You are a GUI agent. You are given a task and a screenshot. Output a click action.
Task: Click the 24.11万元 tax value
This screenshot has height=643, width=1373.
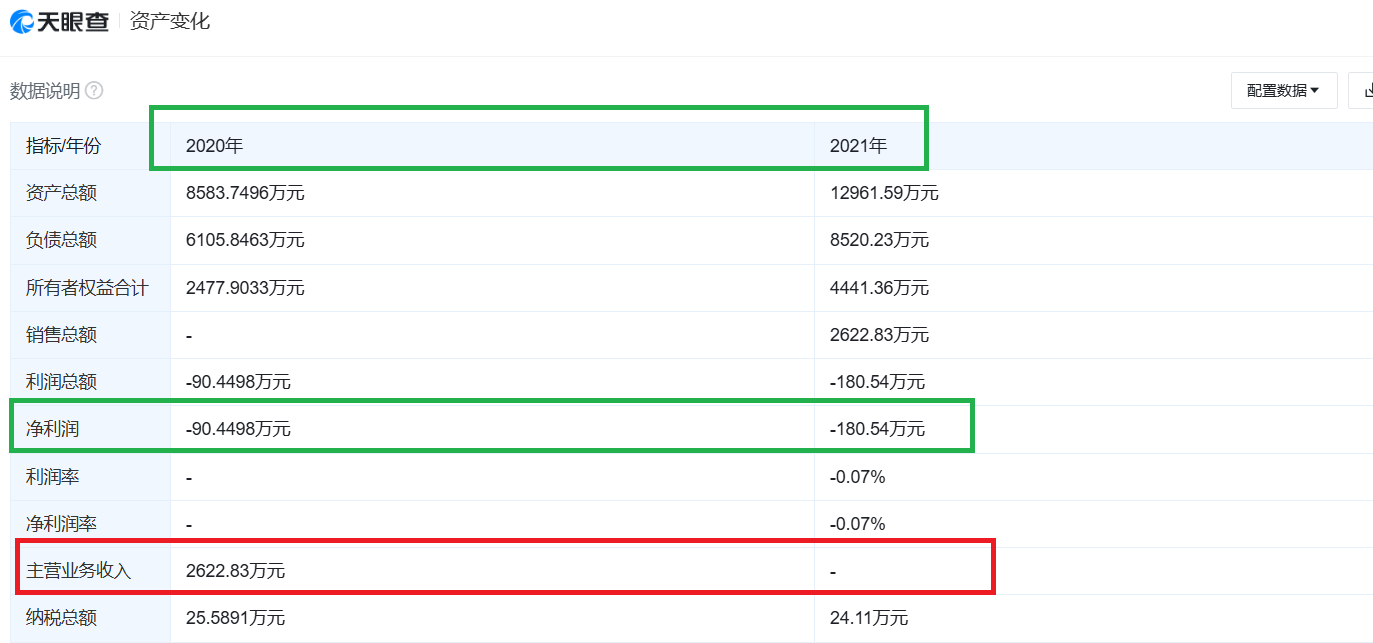(x=869, y=618)
